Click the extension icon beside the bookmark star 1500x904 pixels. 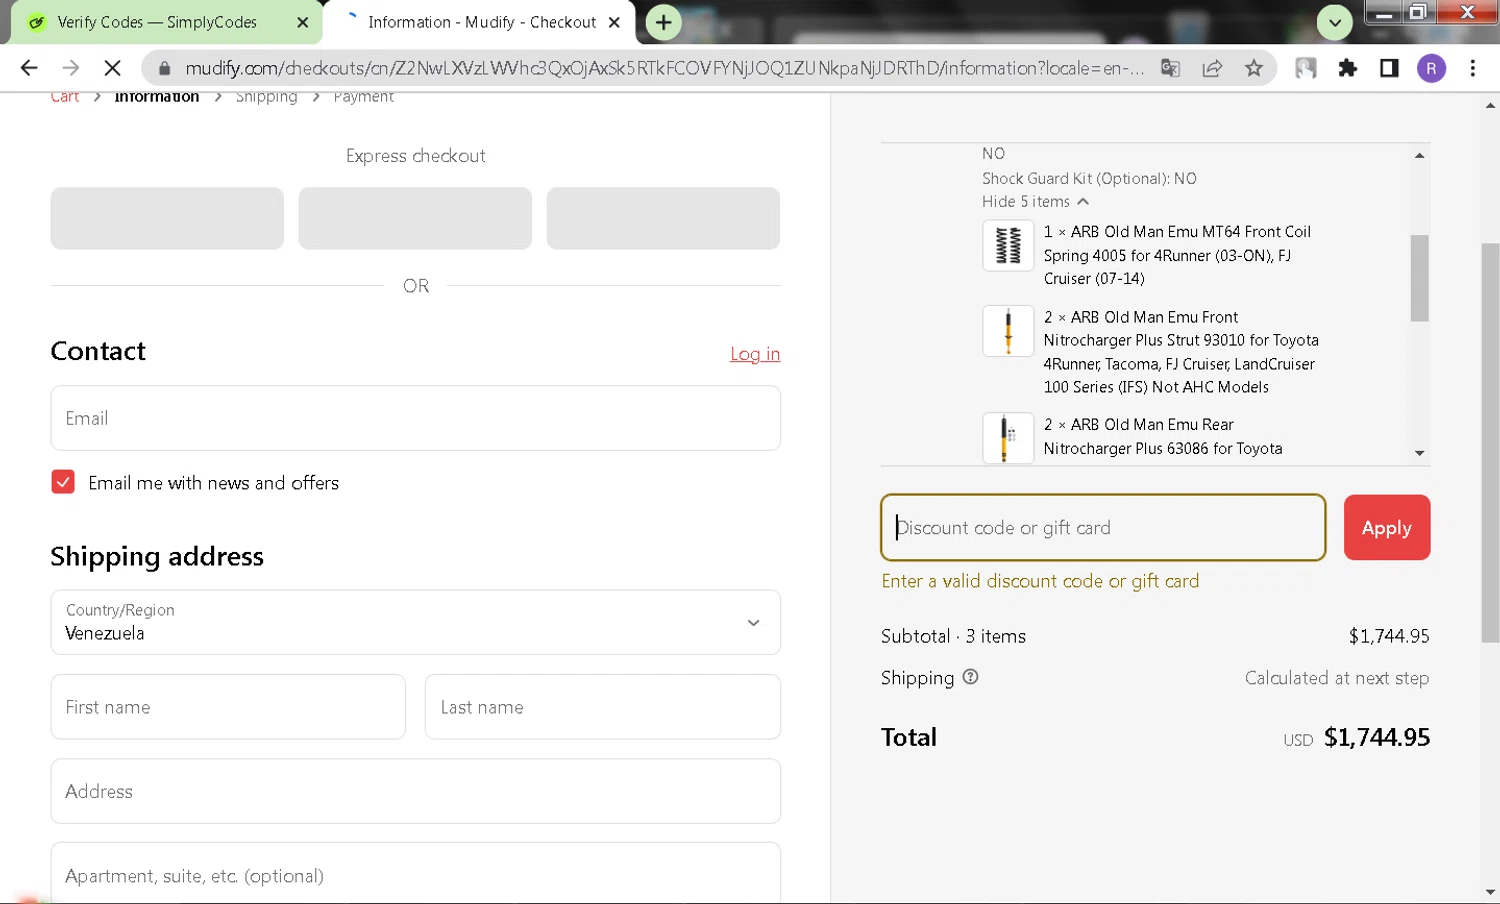tap(1306, 68)
